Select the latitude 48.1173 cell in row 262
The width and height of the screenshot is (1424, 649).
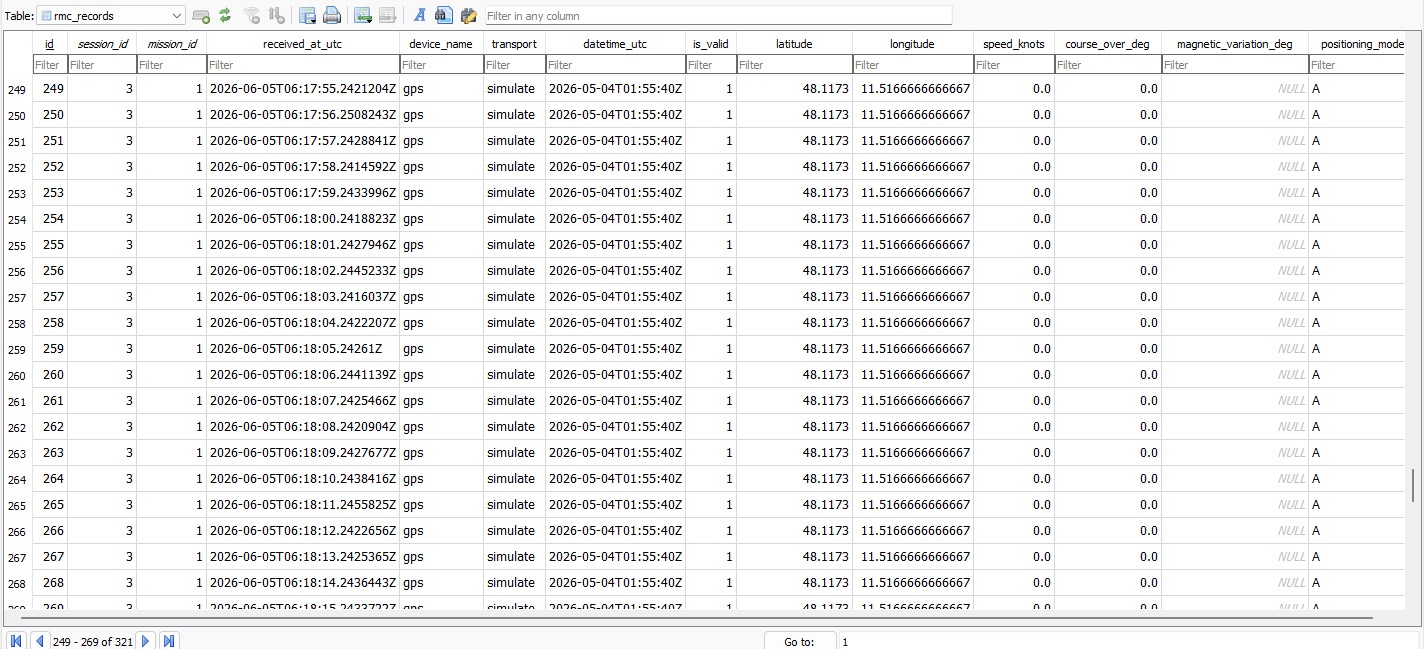(x=794, y=427)
